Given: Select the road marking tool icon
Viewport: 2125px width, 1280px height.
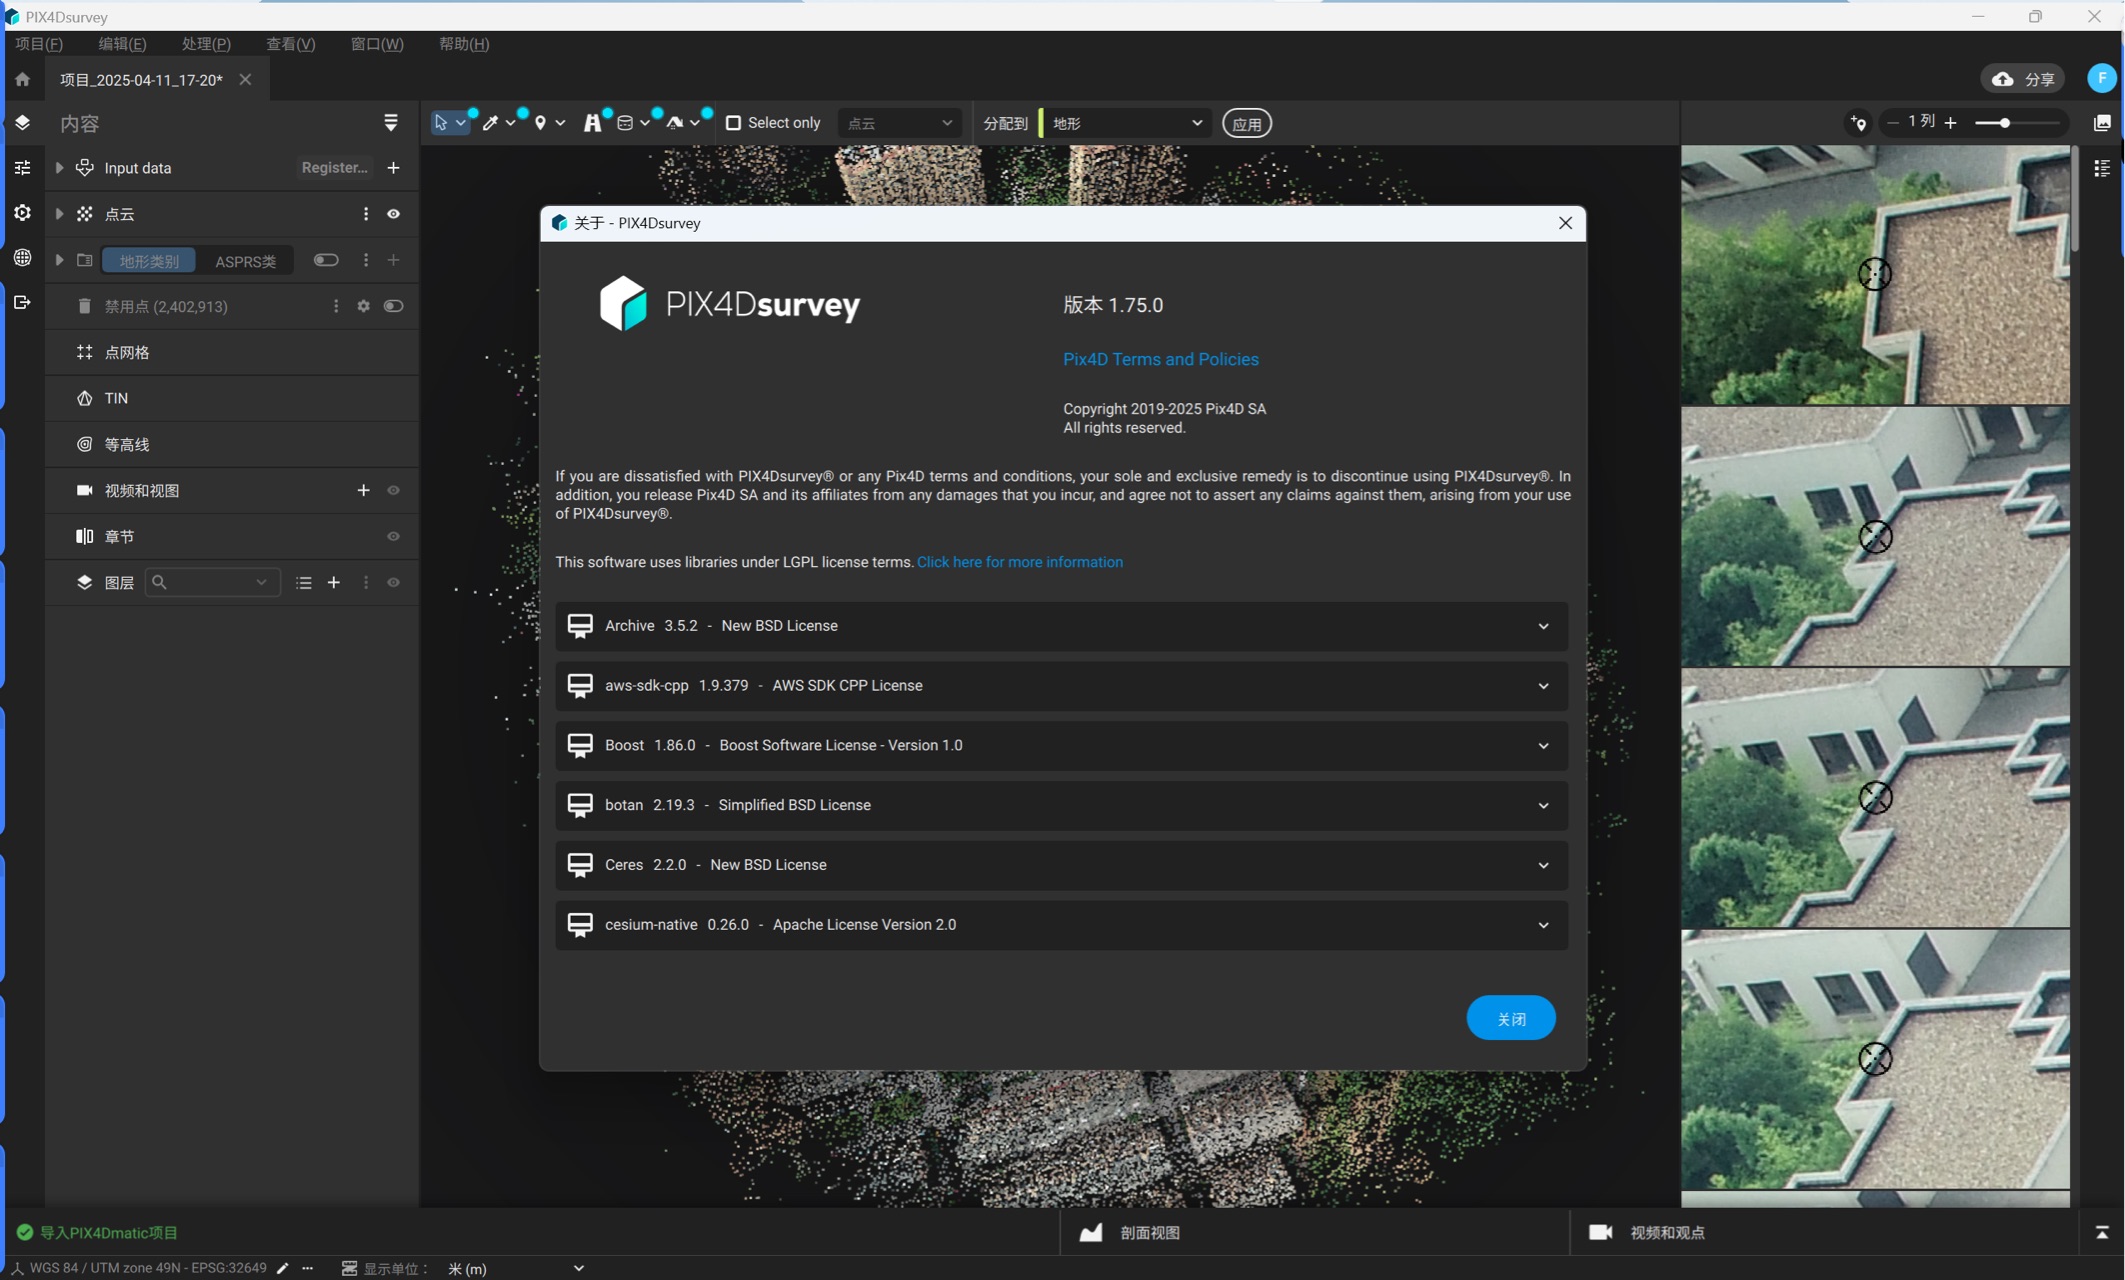Looking at the screenshot, I should [592, 123].
